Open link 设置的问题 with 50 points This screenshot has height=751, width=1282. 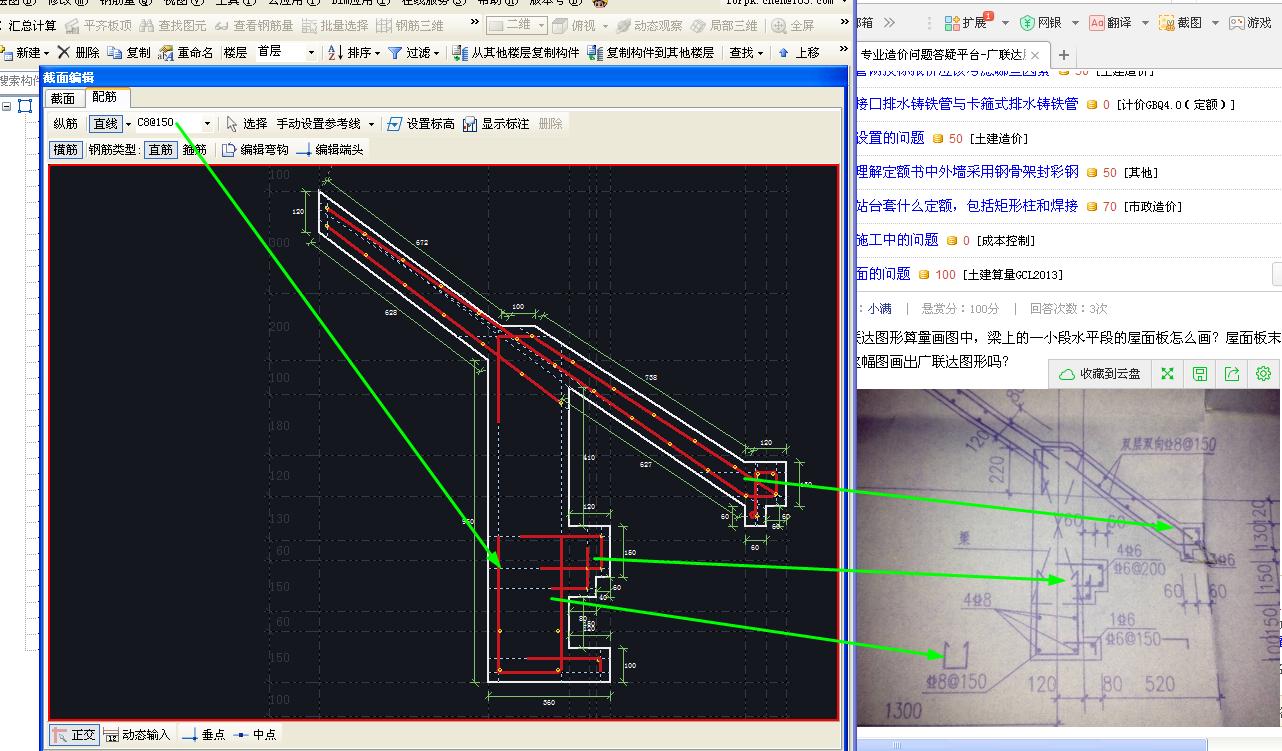(890, 137)
